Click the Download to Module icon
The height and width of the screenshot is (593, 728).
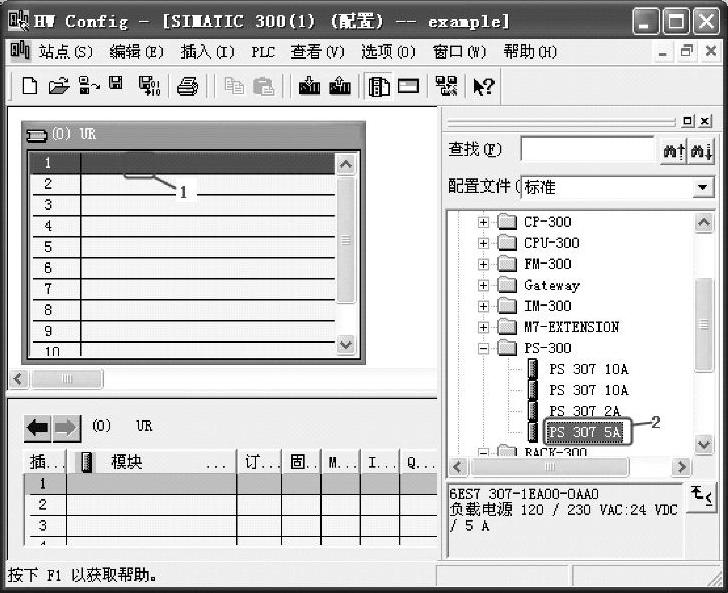click(309, 86)
